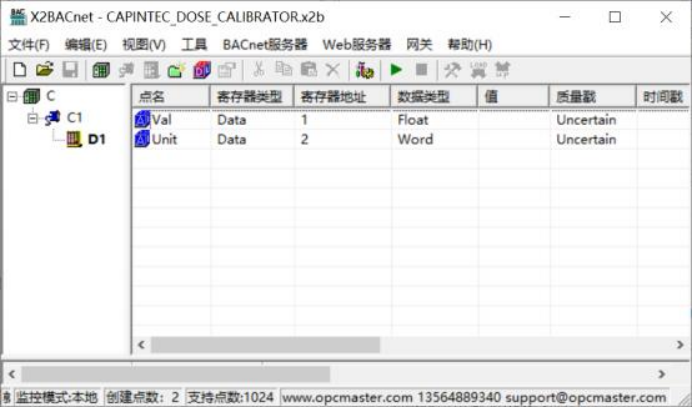
Task: Click the gray Stop square icon
Action: (x=422, y=69)
